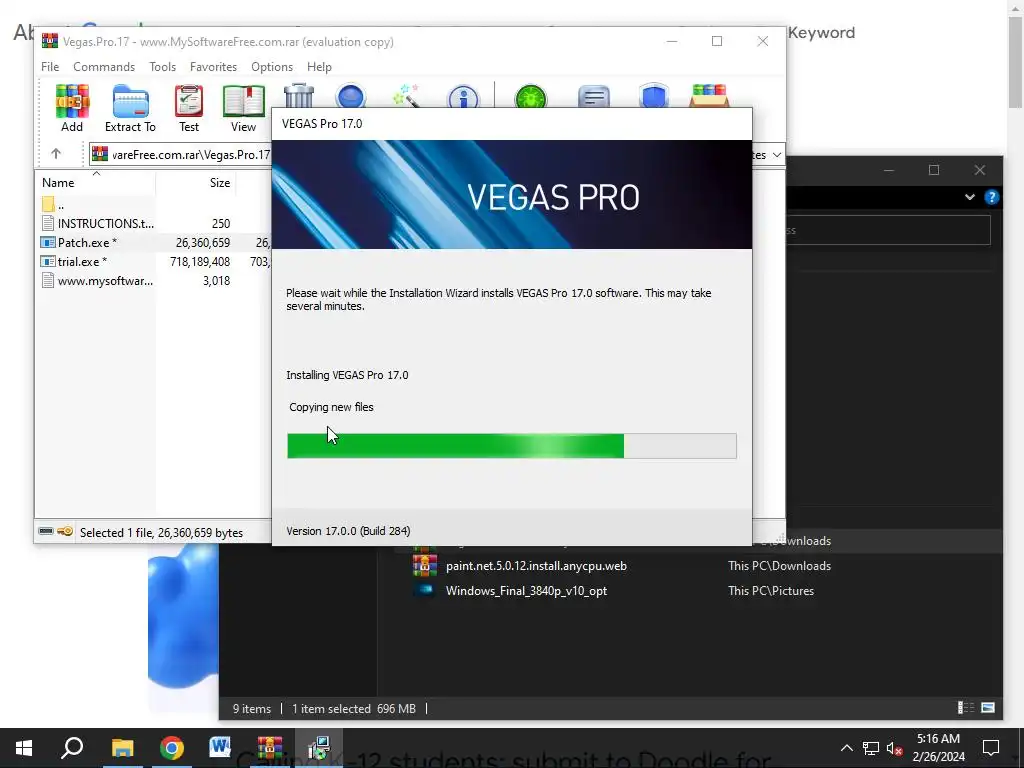Viewport: 1024px width, 768px height.
Task: Open Microsoft Word from the taskbar
Action: (220, 748)
